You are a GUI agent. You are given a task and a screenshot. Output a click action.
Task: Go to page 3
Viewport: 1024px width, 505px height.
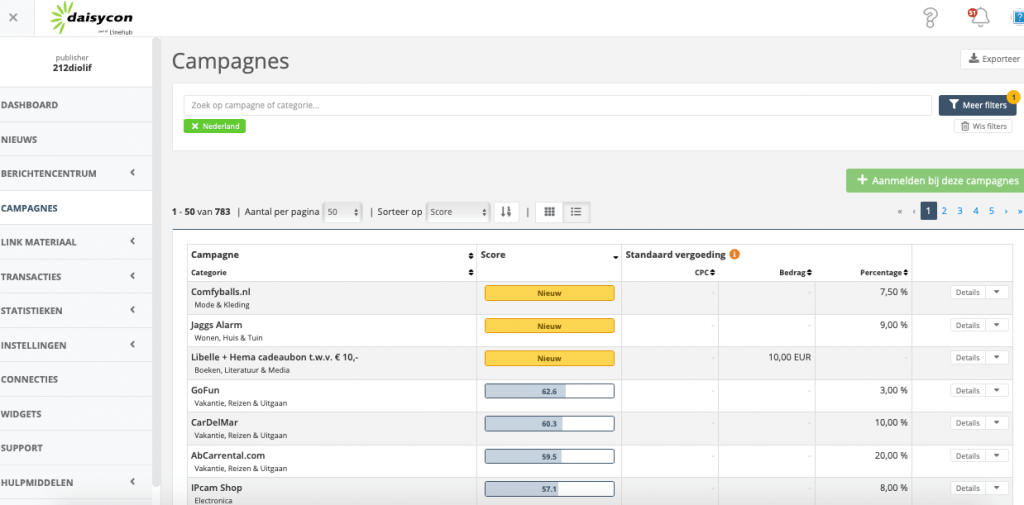[x=959, y=211]
